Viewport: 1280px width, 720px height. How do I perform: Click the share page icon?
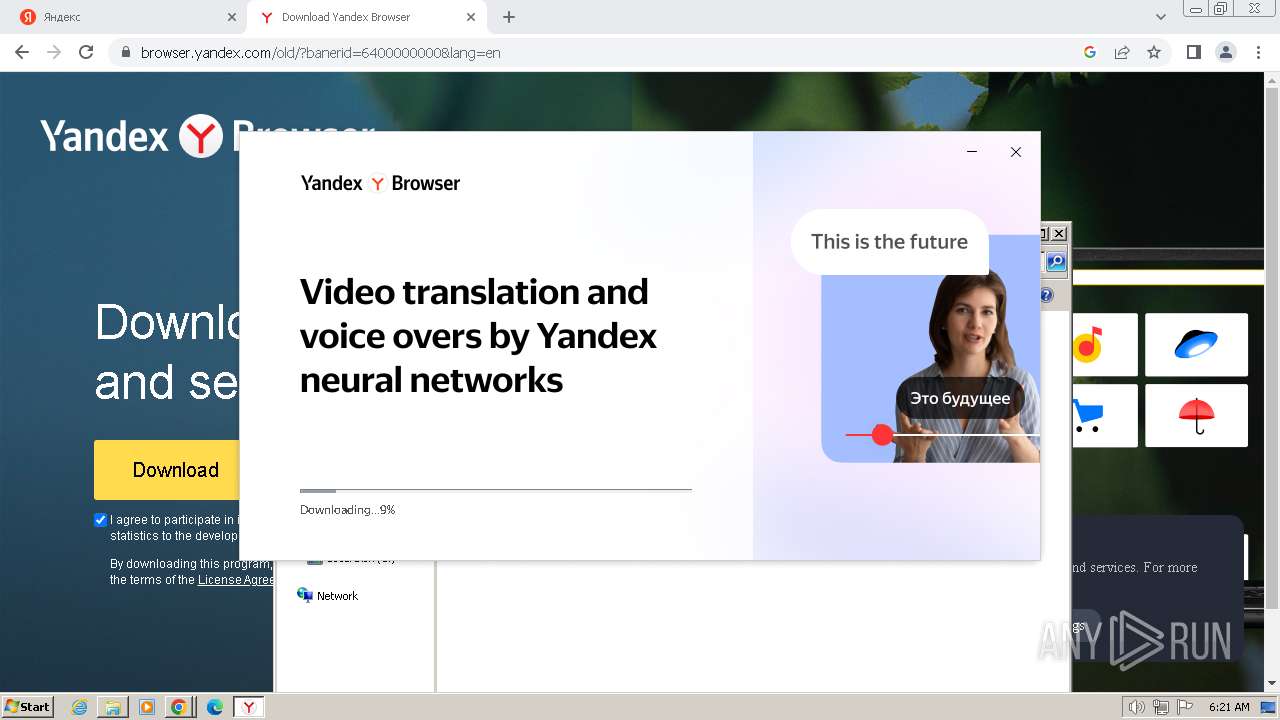coord(1122,52)
